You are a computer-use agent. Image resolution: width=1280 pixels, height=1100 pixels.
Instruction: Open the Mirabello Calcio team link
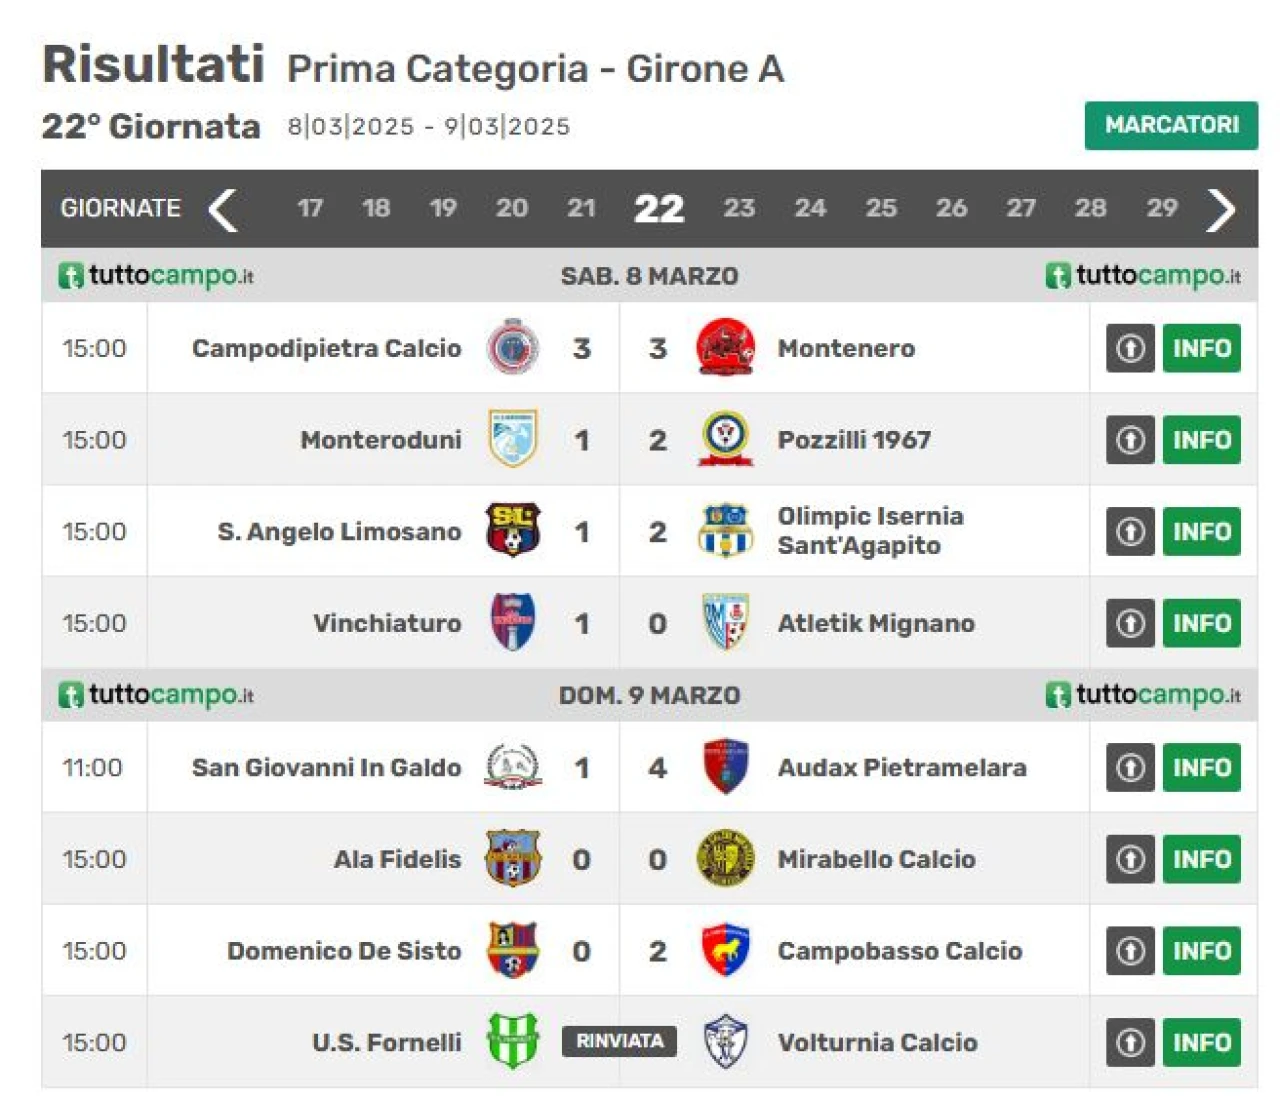point(876,859)
